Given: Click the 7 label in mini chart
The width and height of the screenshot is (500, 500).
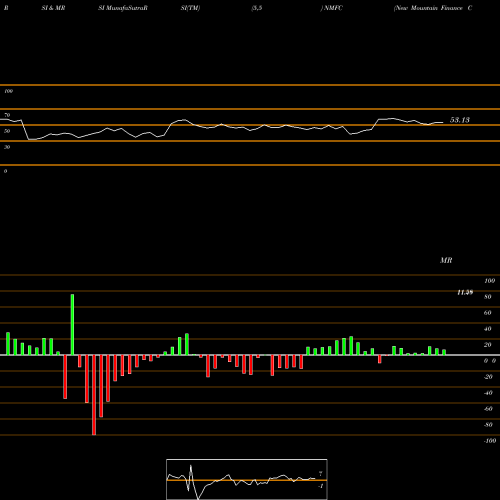Looking at the screenshot, I should click(x=321, y=474).
